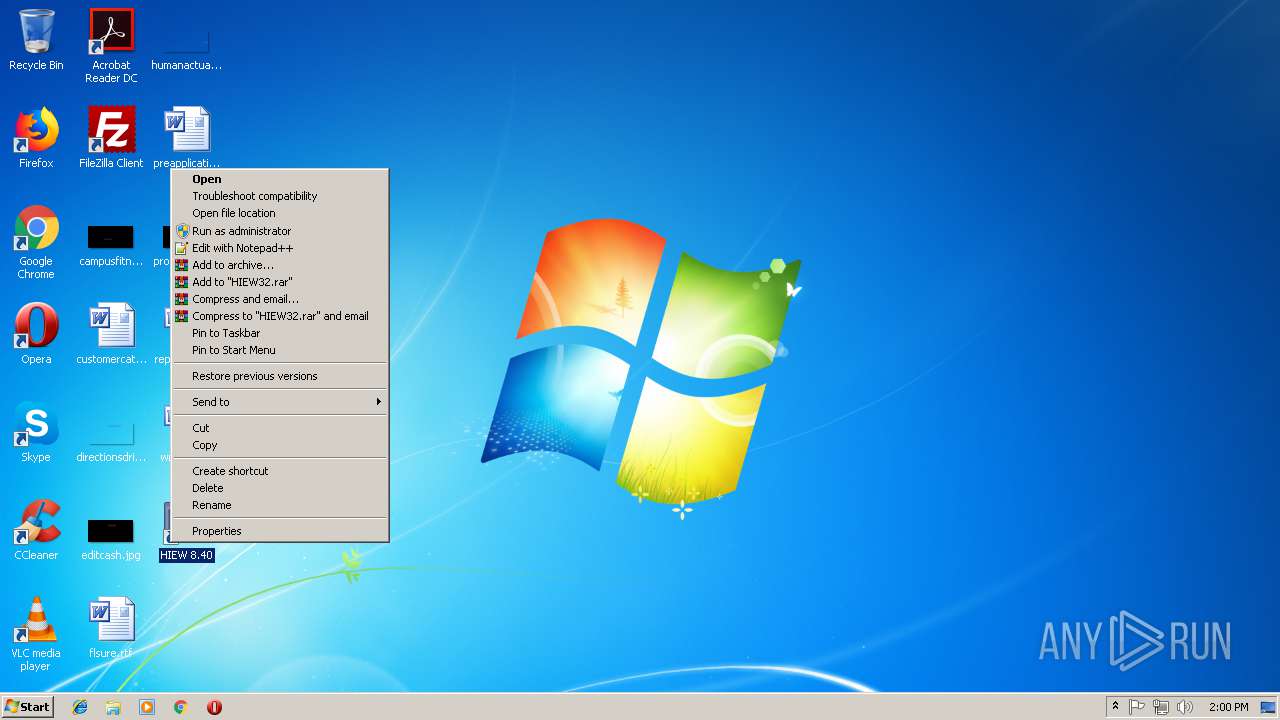Select the preapplicati... Word document icon
The image size is (1280, 720).
point(187,138)
